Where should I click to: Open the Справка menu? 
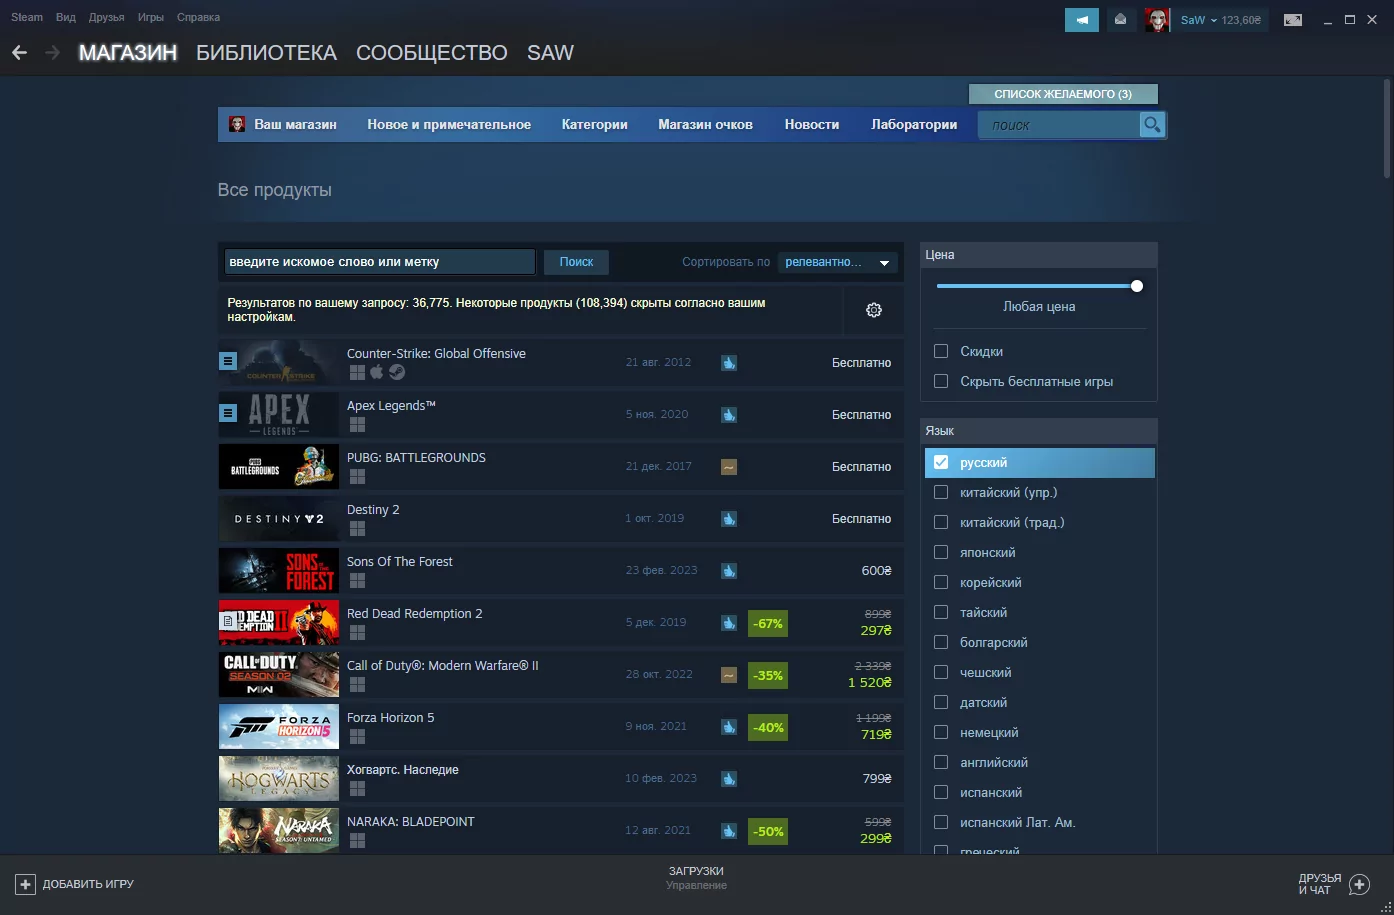coord(198,17)
